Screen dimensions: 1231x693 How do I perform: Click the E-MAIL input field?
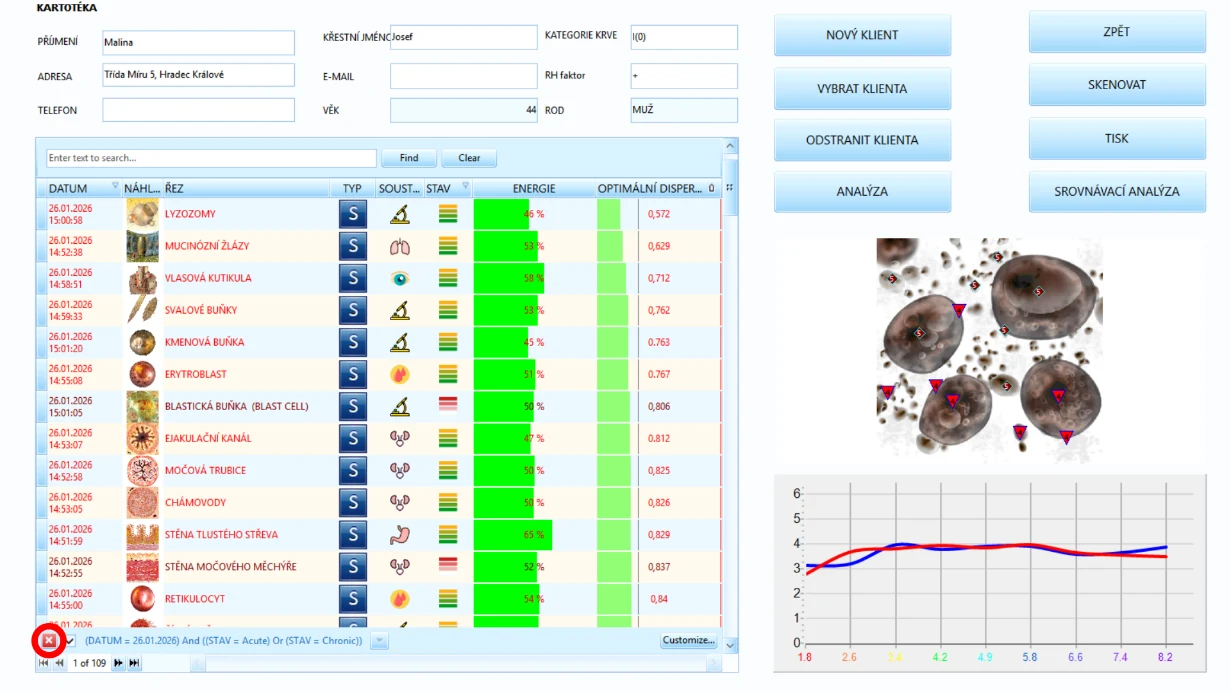point(463,76)
